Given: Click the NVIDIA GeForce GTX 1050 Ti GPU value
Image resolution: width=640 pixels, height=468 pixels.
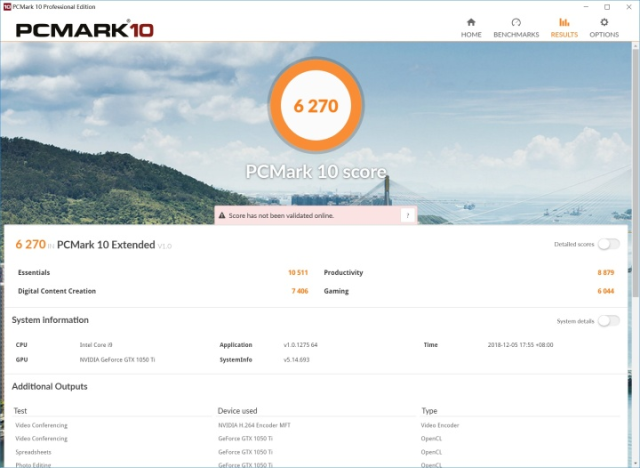Looking at the screenshot, I should click(117, 359).
